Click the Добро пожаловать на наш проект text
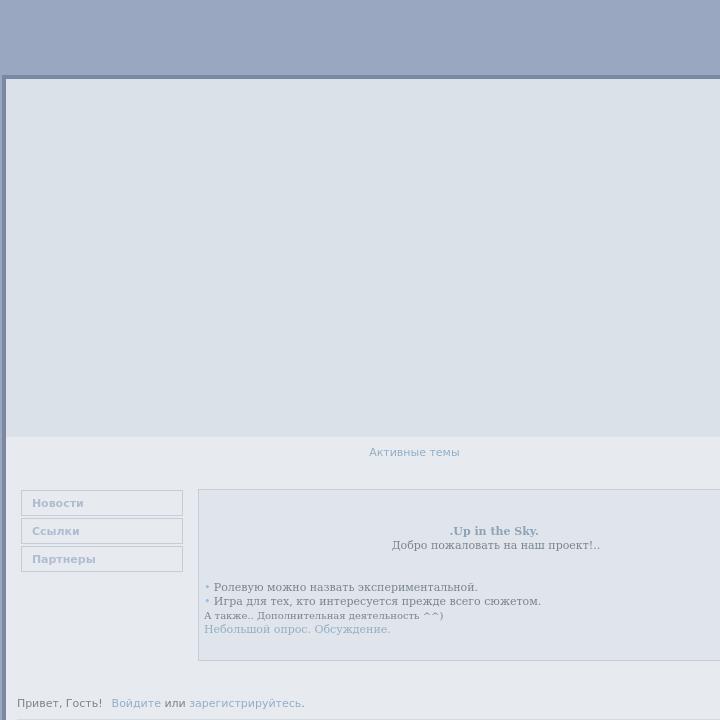This screenshot has height=720, width=720. [495, 546]
